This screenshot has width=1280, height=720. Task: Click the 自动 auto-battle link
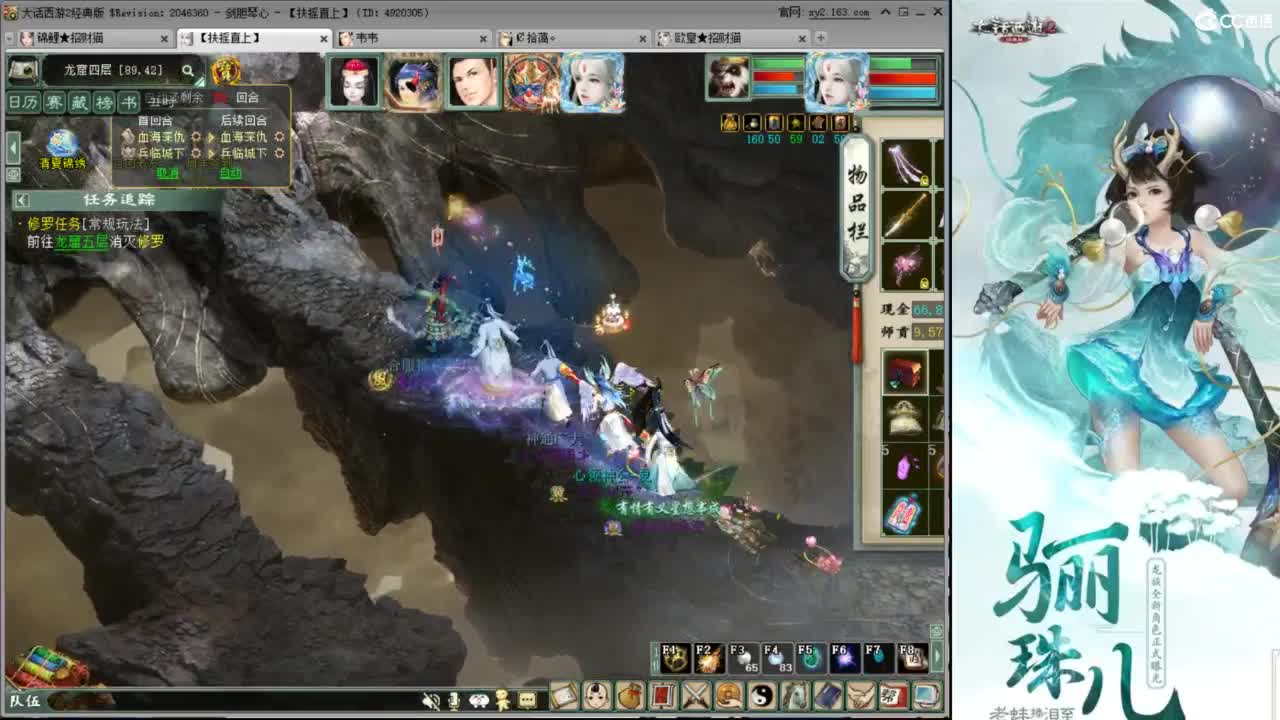coord(231,173)
